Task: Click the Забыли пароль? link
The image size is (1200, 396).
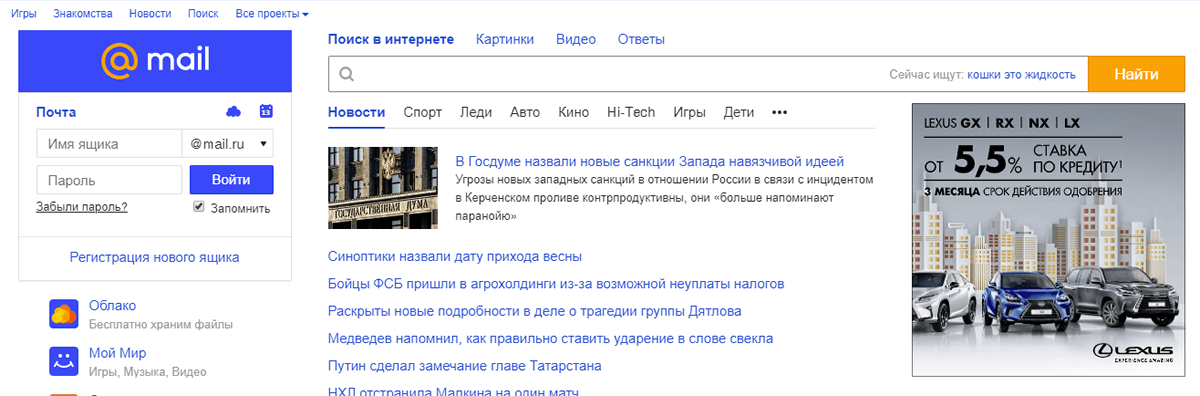Action: click(x=82, y=208)
